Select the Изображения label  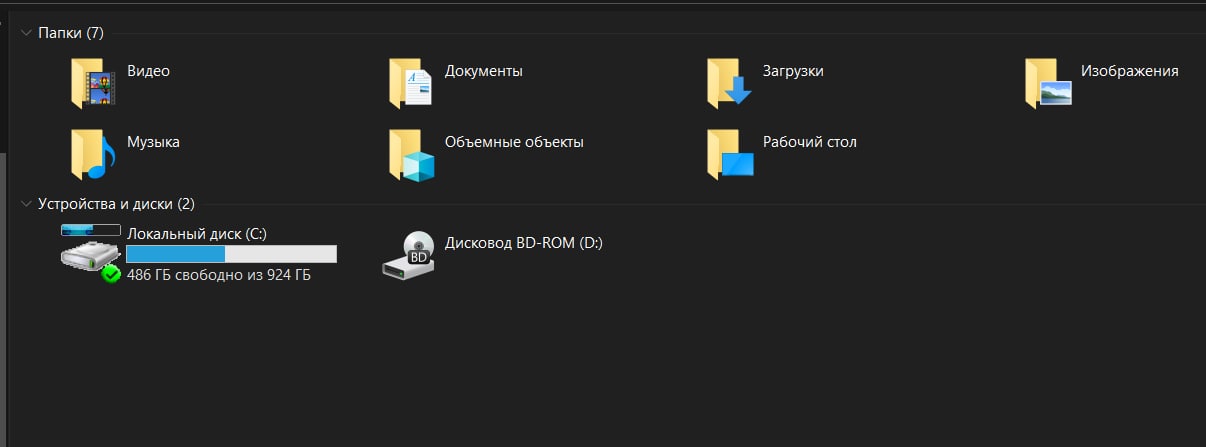(1130, 71)
